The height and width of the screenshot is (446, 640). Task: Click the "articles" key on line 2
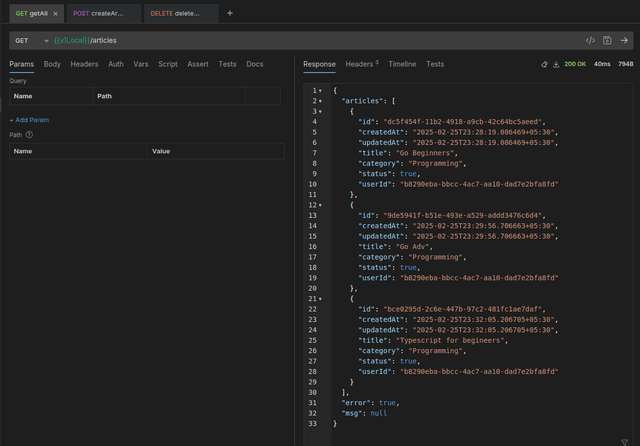click(x=360, y=101)
